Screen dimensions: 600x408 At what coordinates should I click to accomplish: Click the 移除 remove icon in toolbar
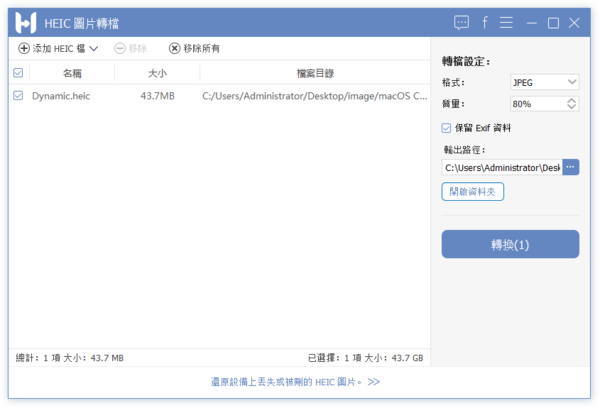(x=120, y=48)
